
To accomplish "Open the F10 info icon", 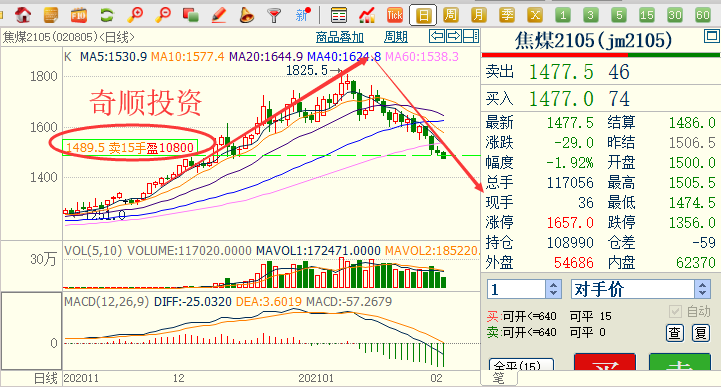I will 79,15.
